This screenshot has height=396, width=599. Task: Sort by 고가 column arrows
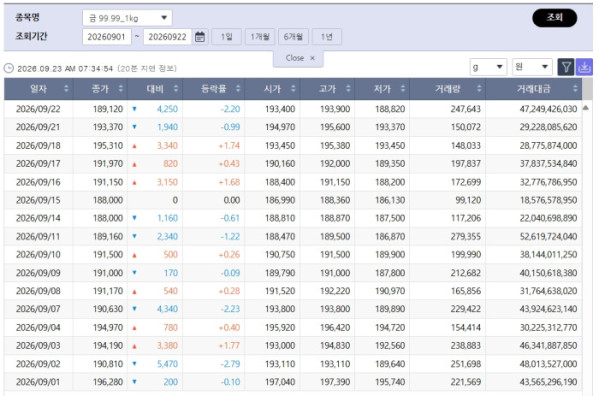348,89
